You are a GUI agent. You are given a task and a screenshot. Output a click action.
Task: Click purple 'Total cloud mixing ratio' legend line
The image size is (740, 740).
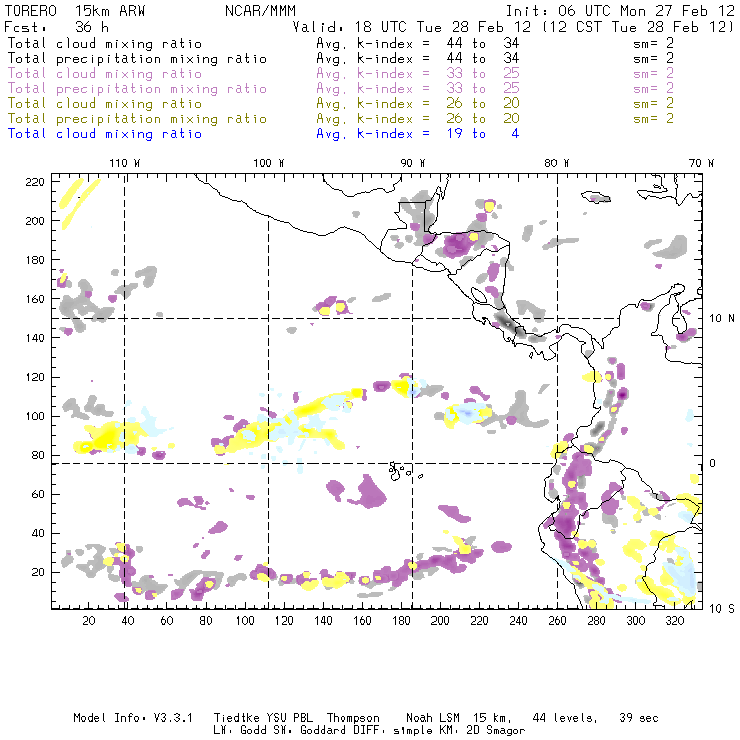tap(105, 74)
